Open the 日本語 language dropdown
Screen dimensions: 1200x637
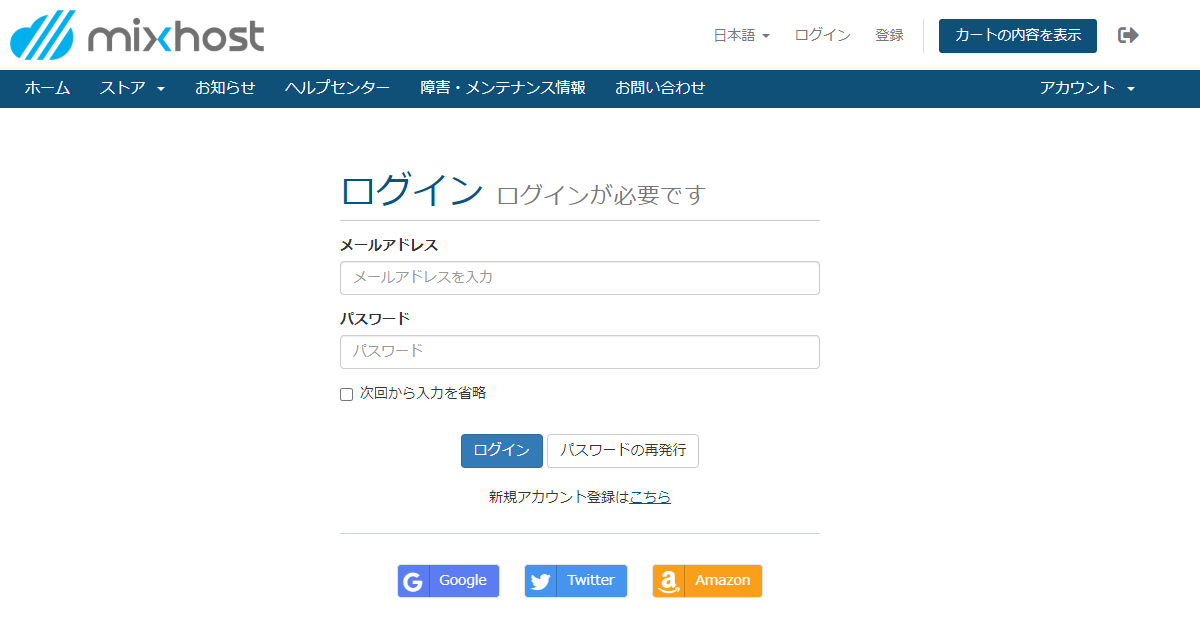[741, 35]
